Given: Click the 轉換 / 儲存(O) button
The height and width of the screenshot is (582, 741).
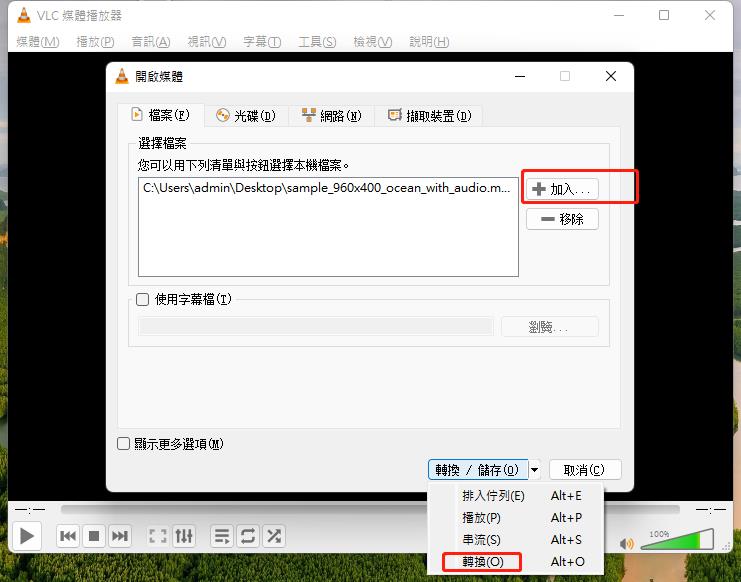Looking at the screenshot, I should [478, 470].
